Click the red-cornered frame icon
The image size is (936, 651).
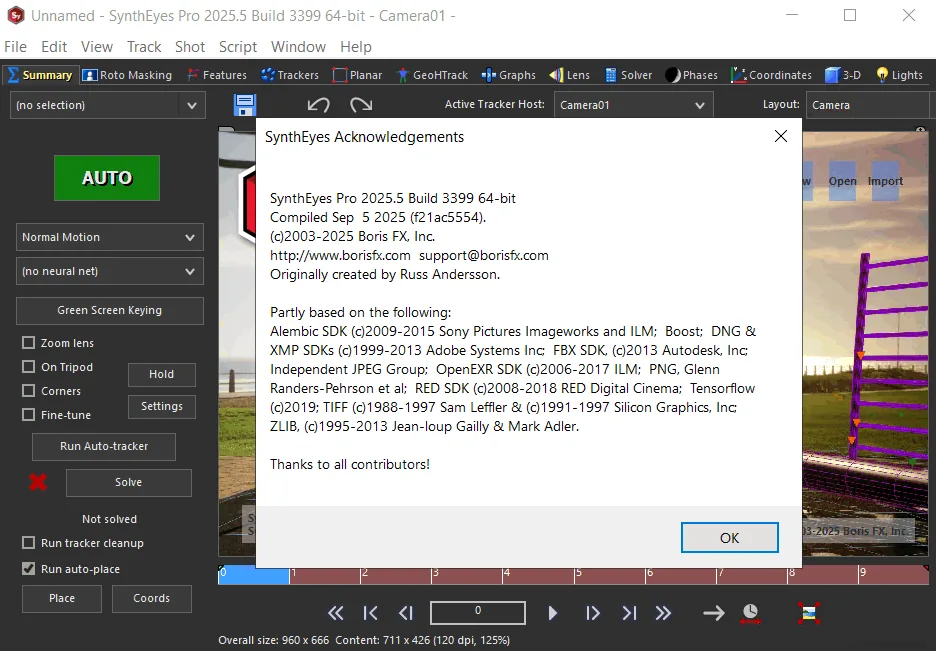pos(809,613)
